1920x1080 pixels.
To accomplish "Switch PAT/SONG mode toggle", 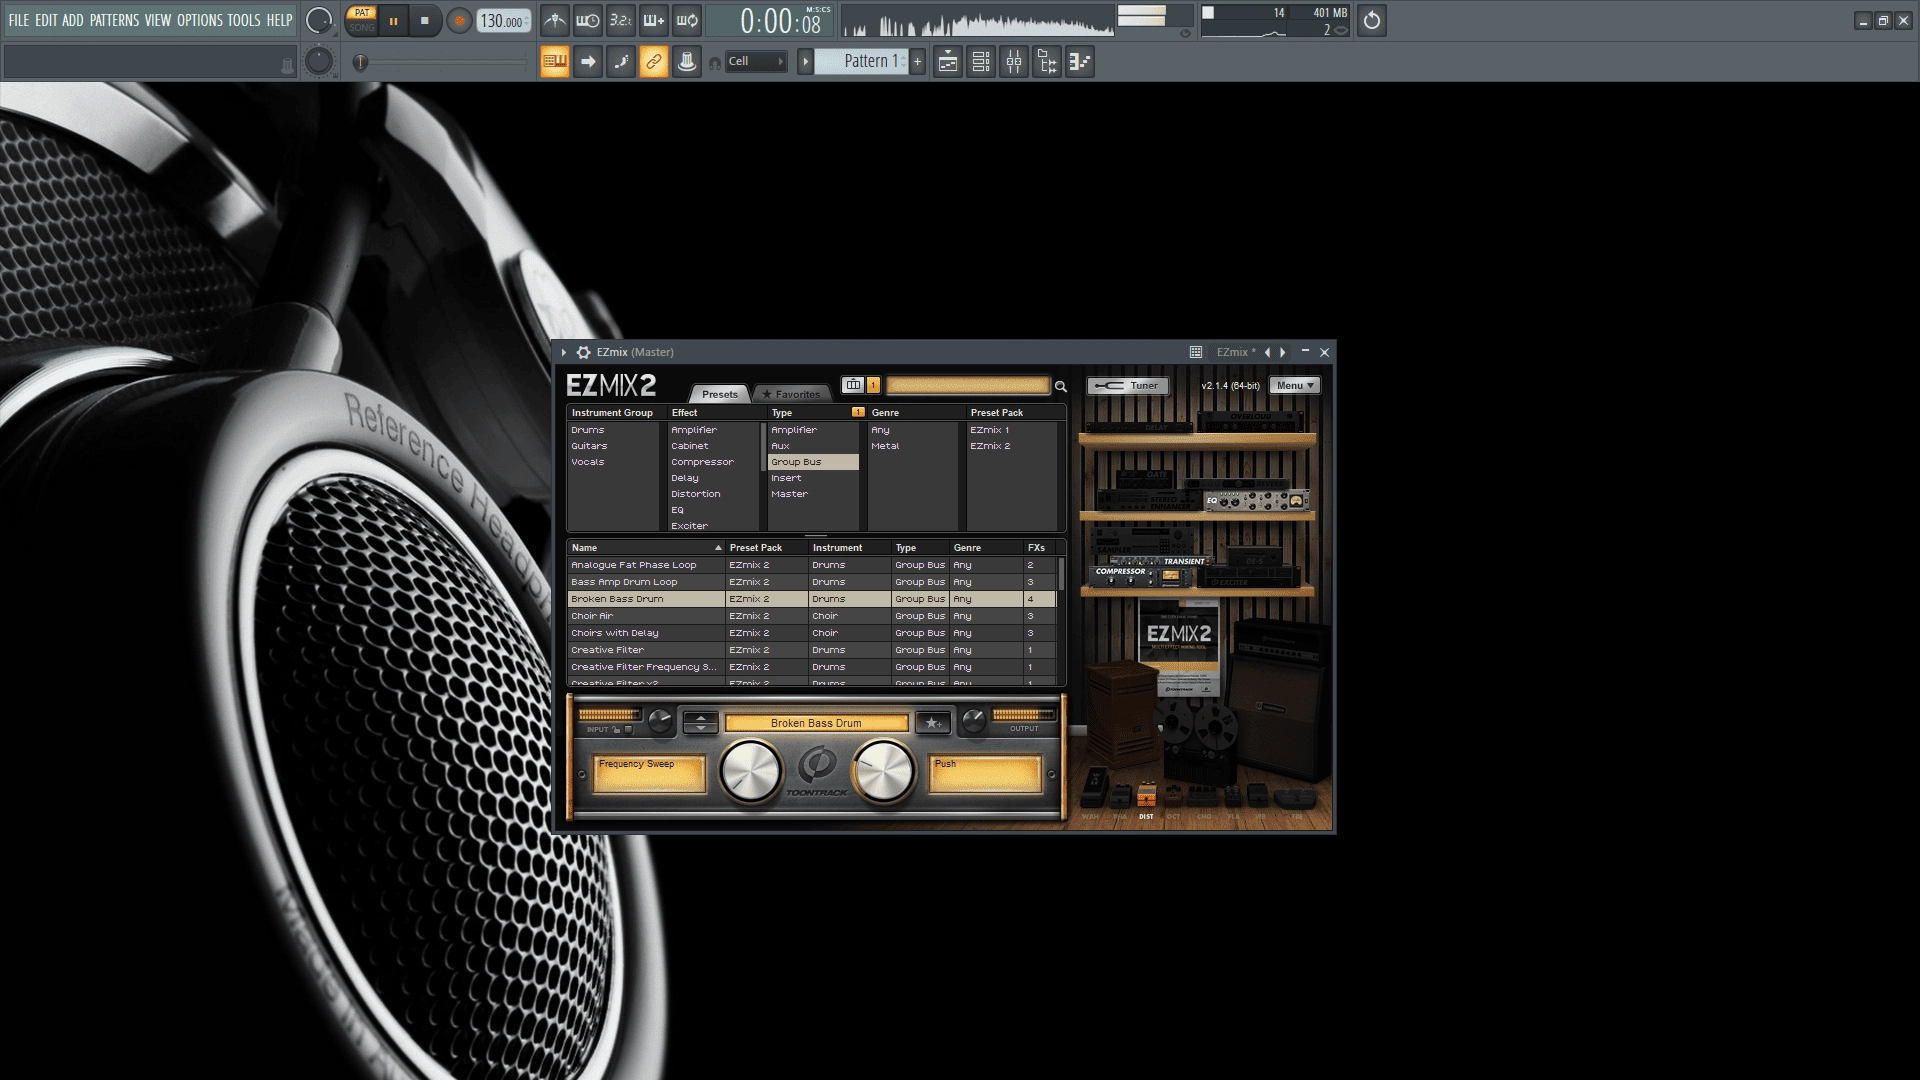I will click(361, 20).
